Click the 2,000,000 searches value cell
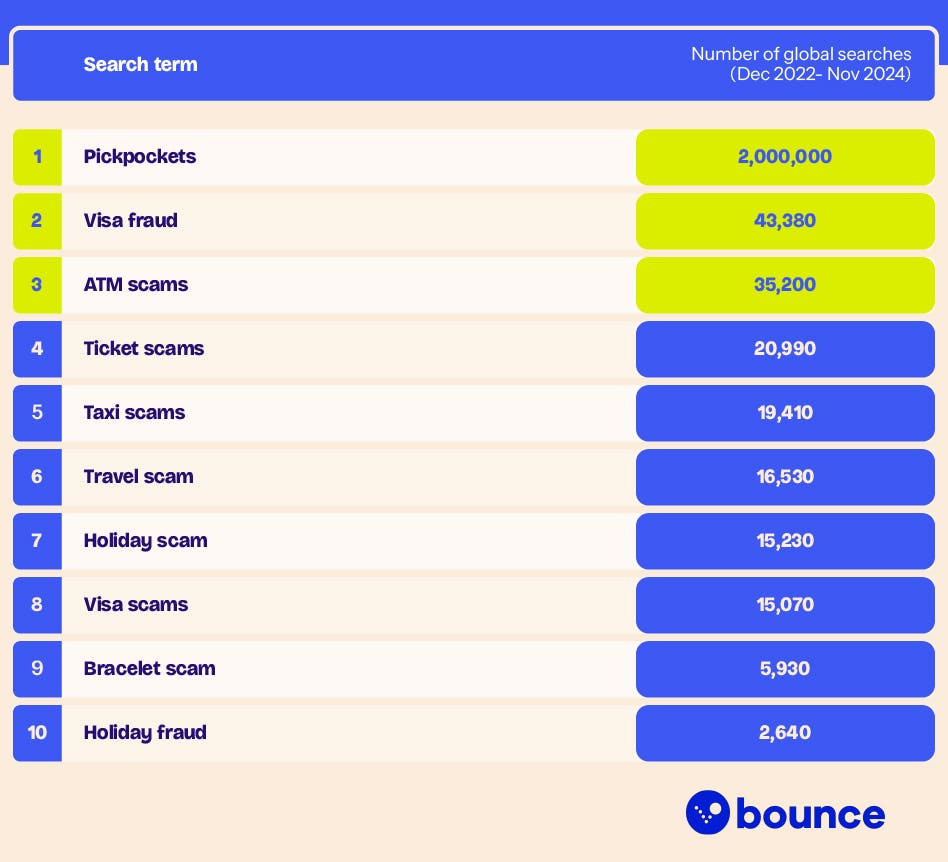The height and width of the screenshot is (862, 948). click(x=785, y=156)
